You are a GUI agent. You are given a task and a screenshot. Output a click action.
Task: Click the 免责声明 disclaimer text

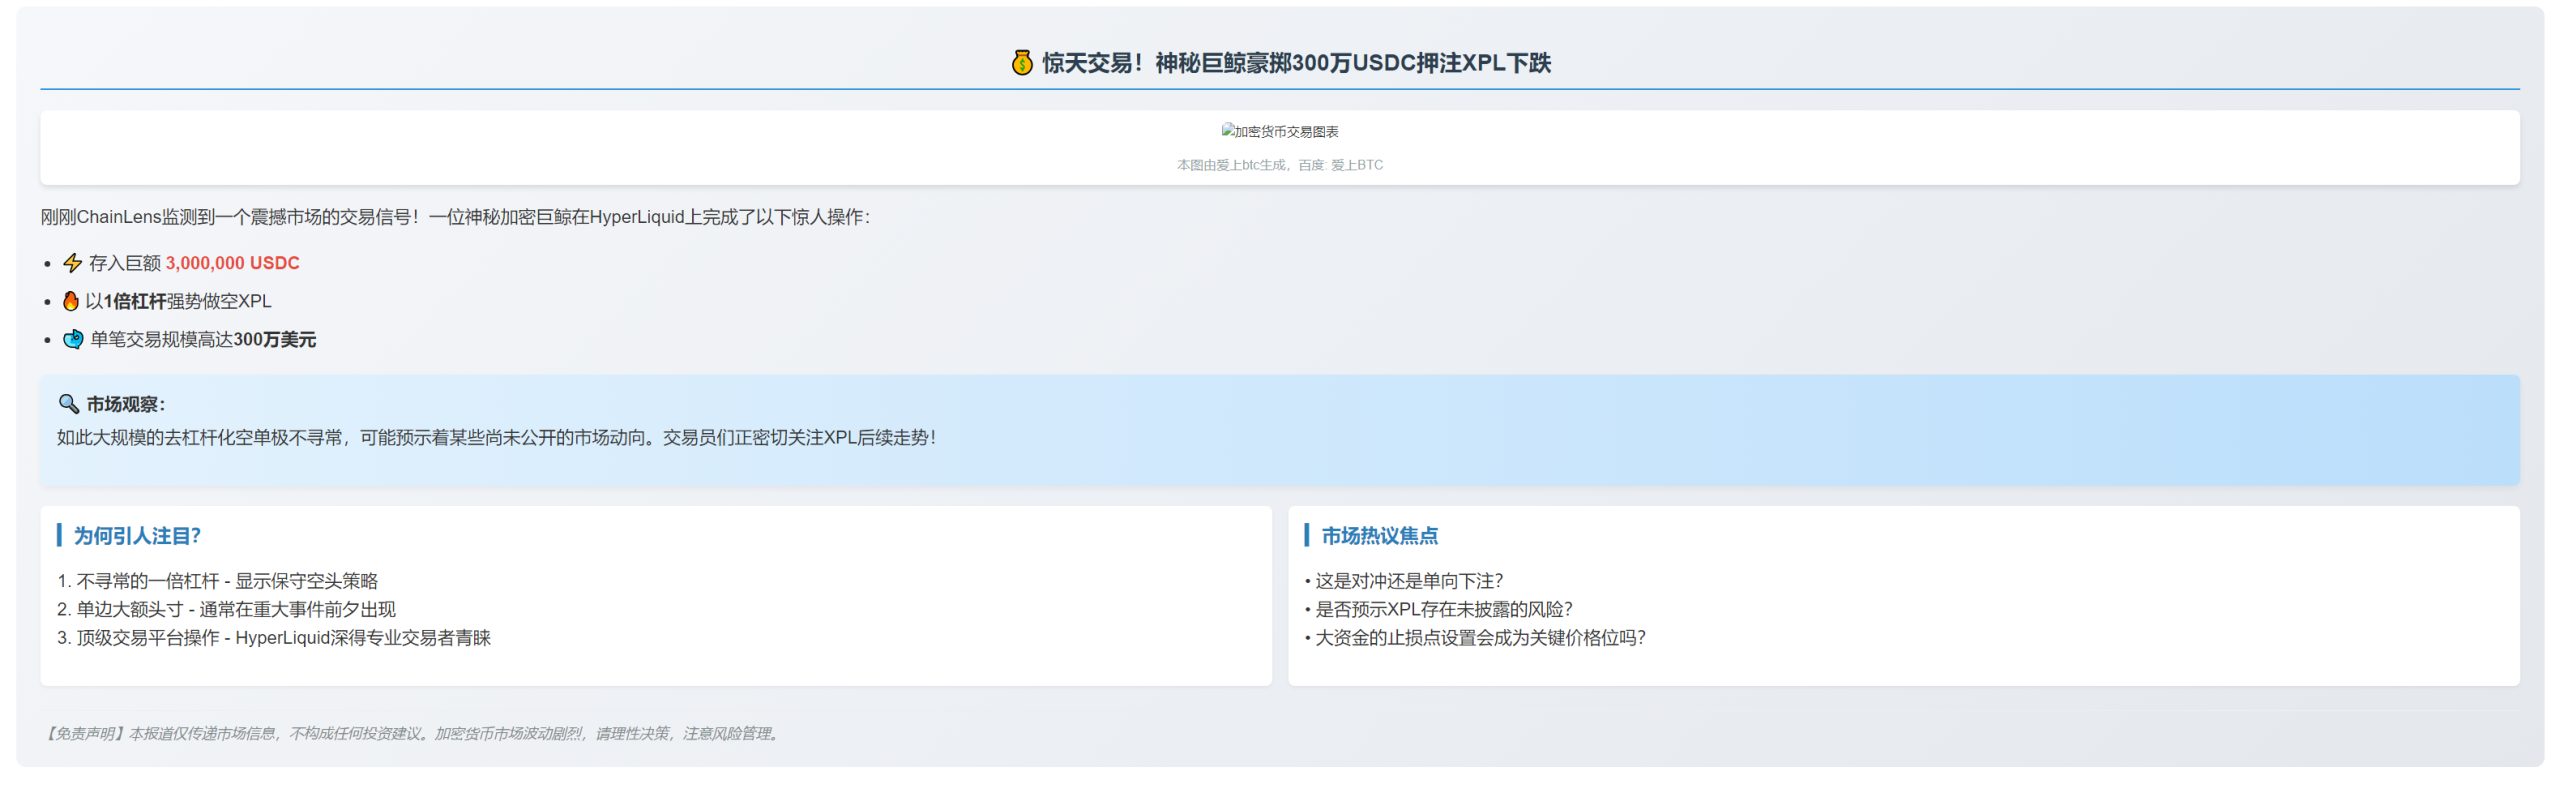412,734
